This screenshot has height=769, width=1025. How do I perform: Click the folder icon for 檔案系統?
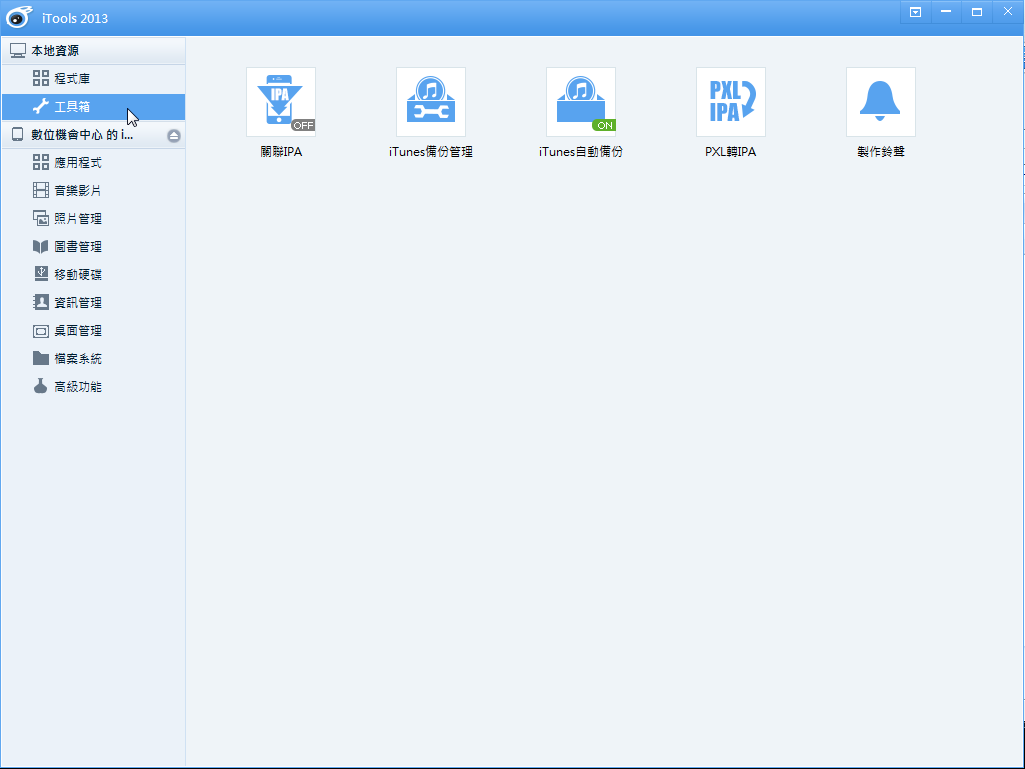coord(41,358)
